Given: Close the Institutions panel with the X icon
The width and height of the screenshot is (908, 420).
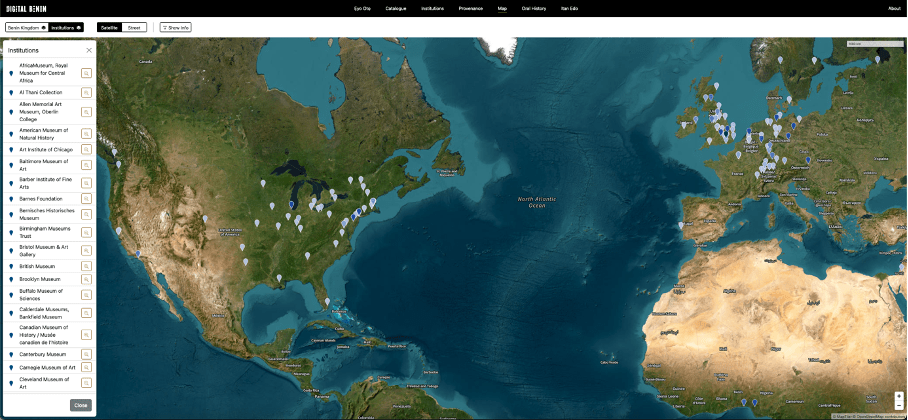Looking at the screenshot, I should tap(88, 49).
